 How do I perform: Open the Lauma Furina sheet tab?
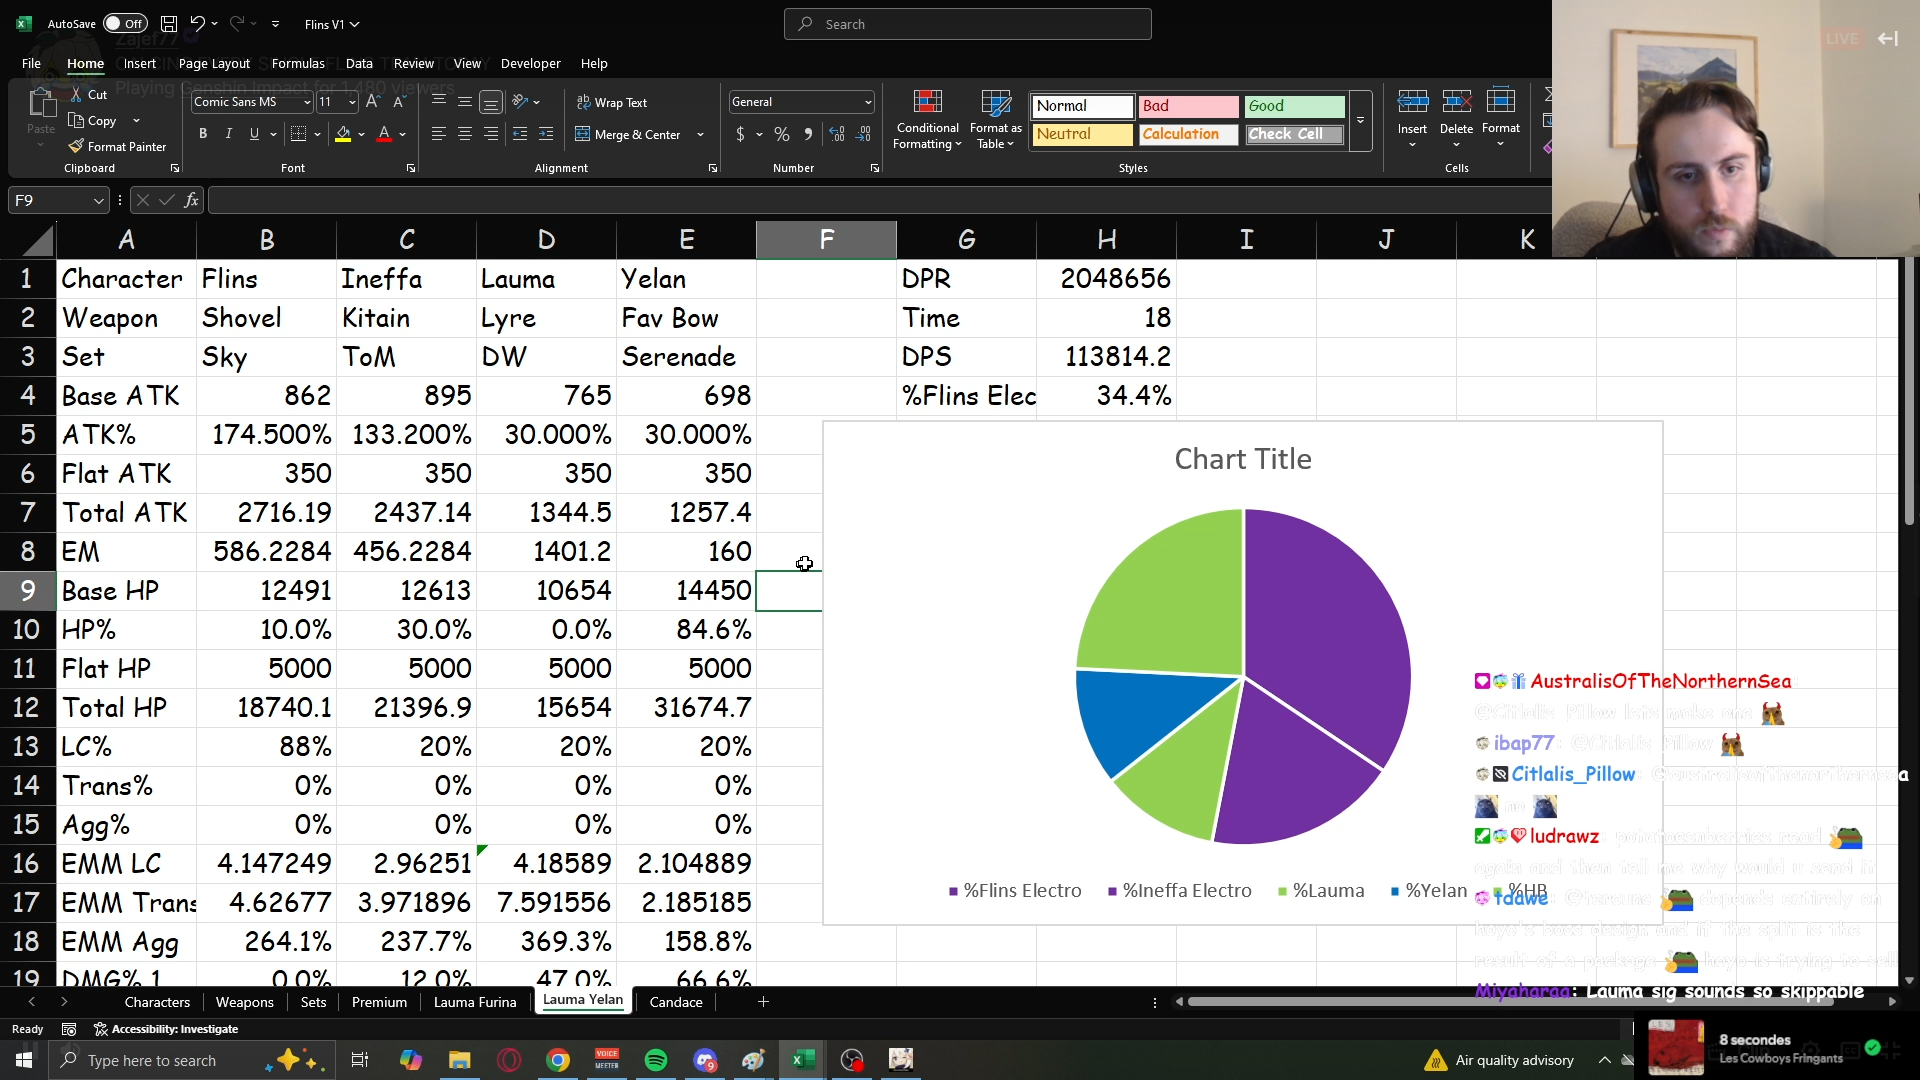(475, 1002)
